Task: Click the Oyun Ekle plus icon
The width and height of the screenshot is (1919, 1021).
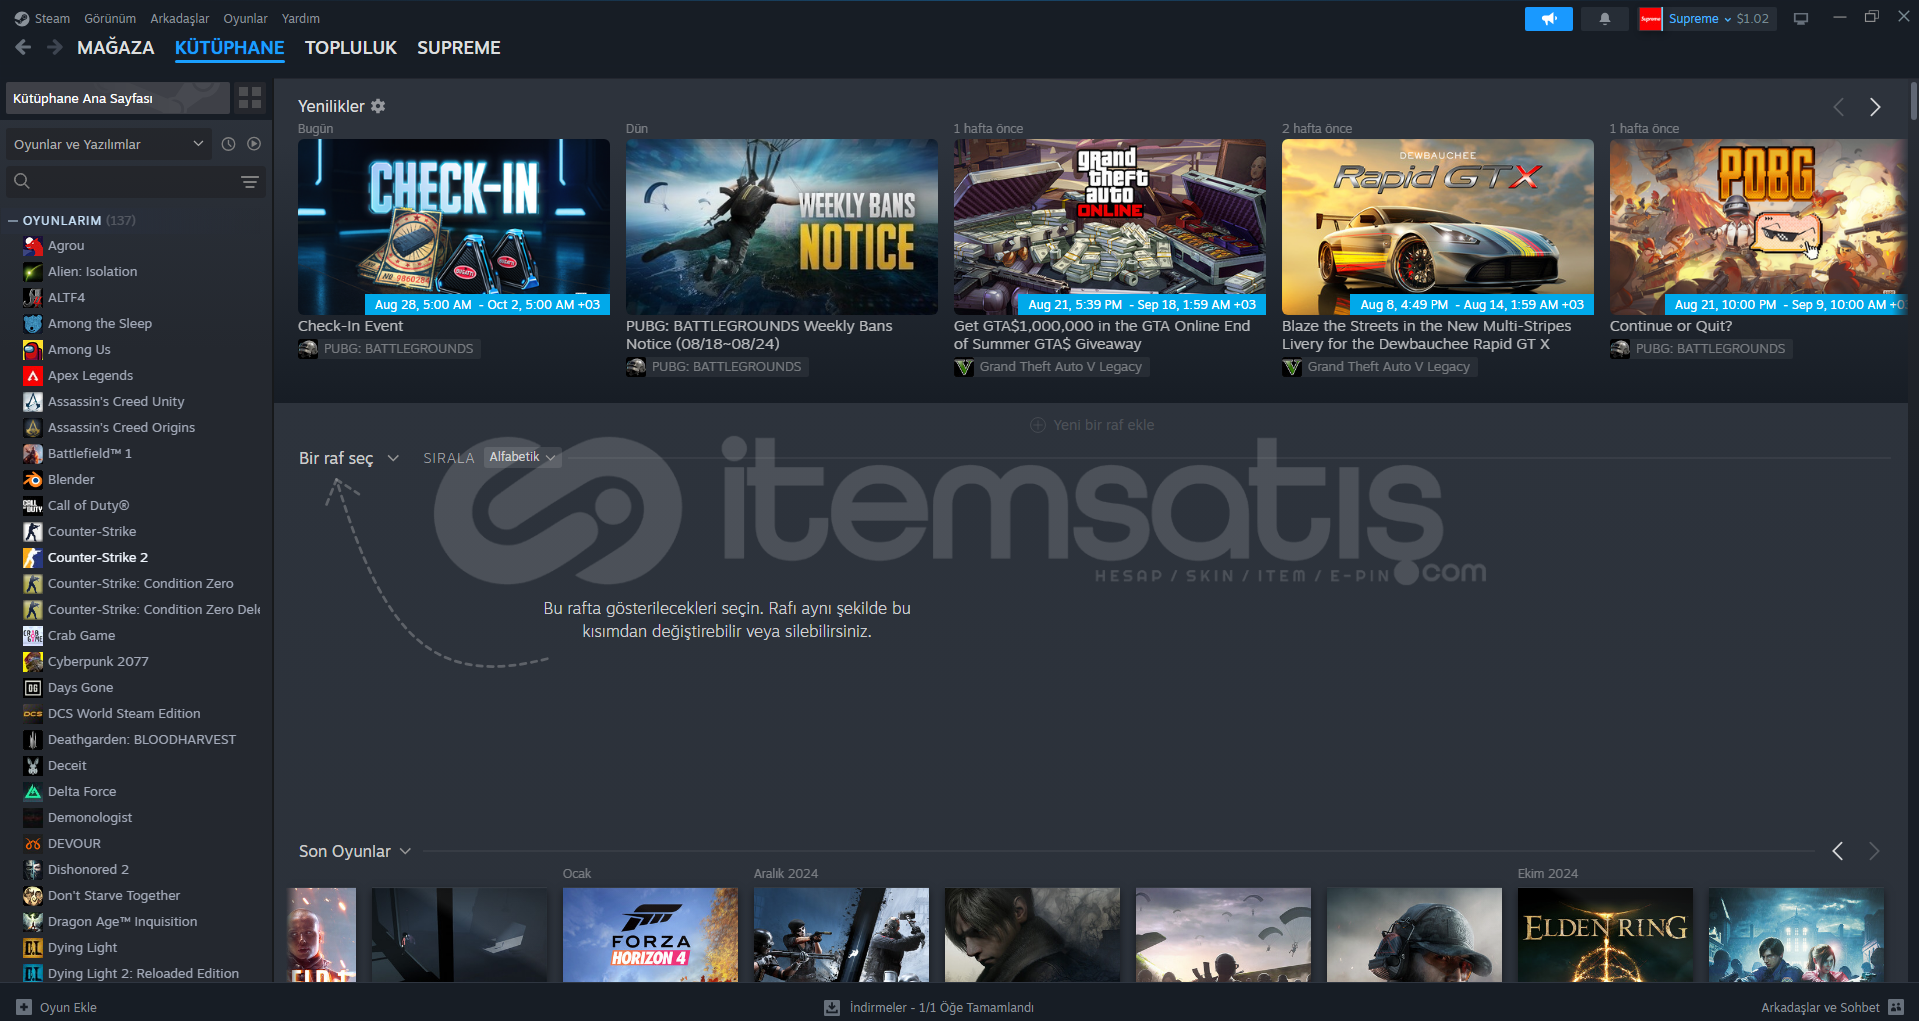Action: point(24,1007)
